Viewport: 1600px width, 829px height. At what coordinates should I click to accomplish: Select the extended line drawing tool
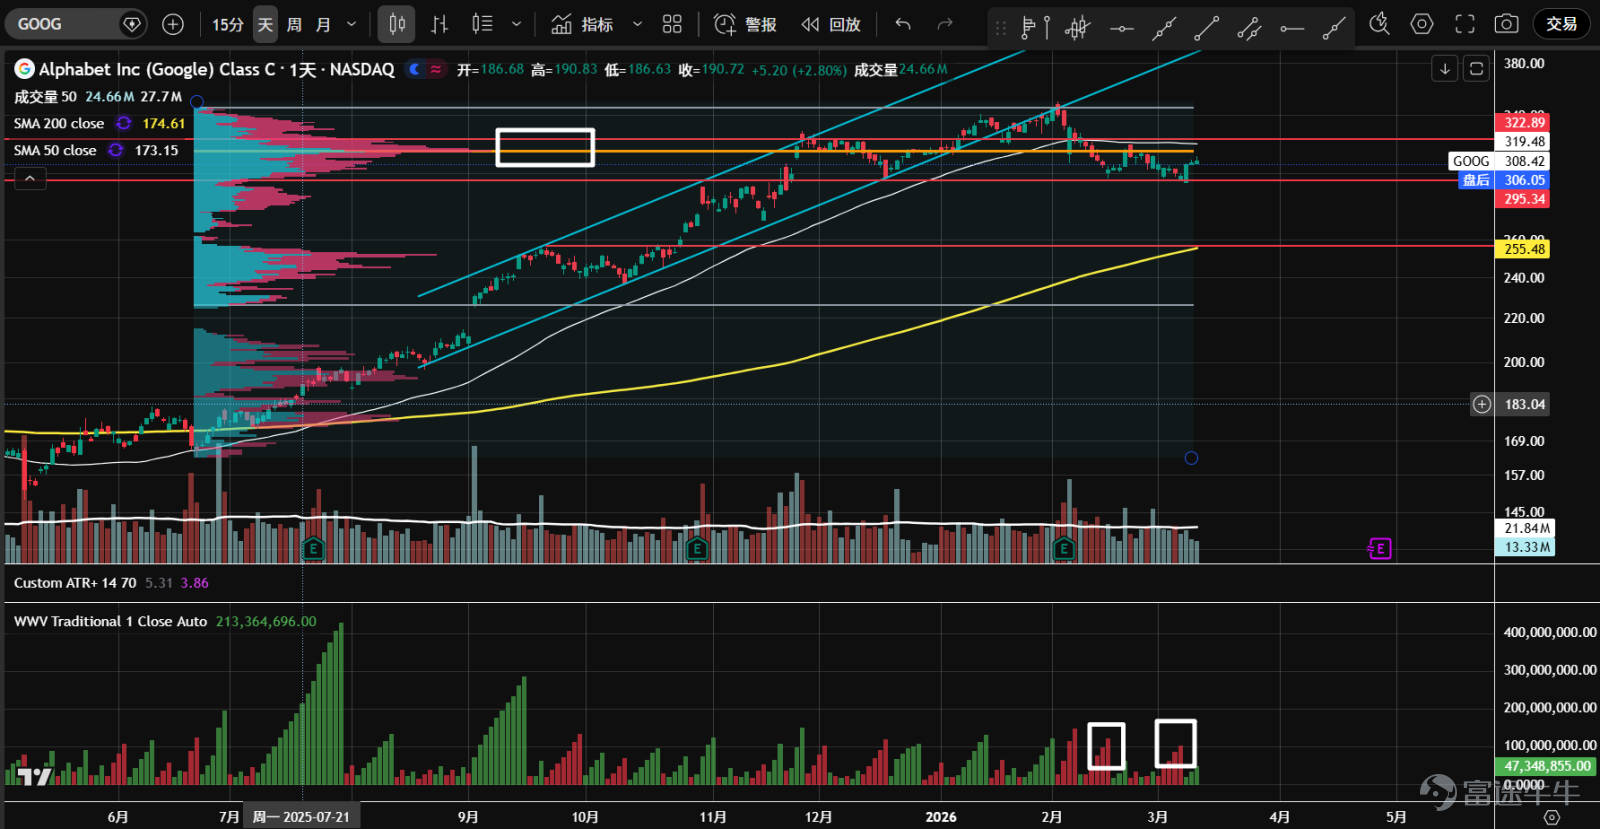tap(1163, 28)
